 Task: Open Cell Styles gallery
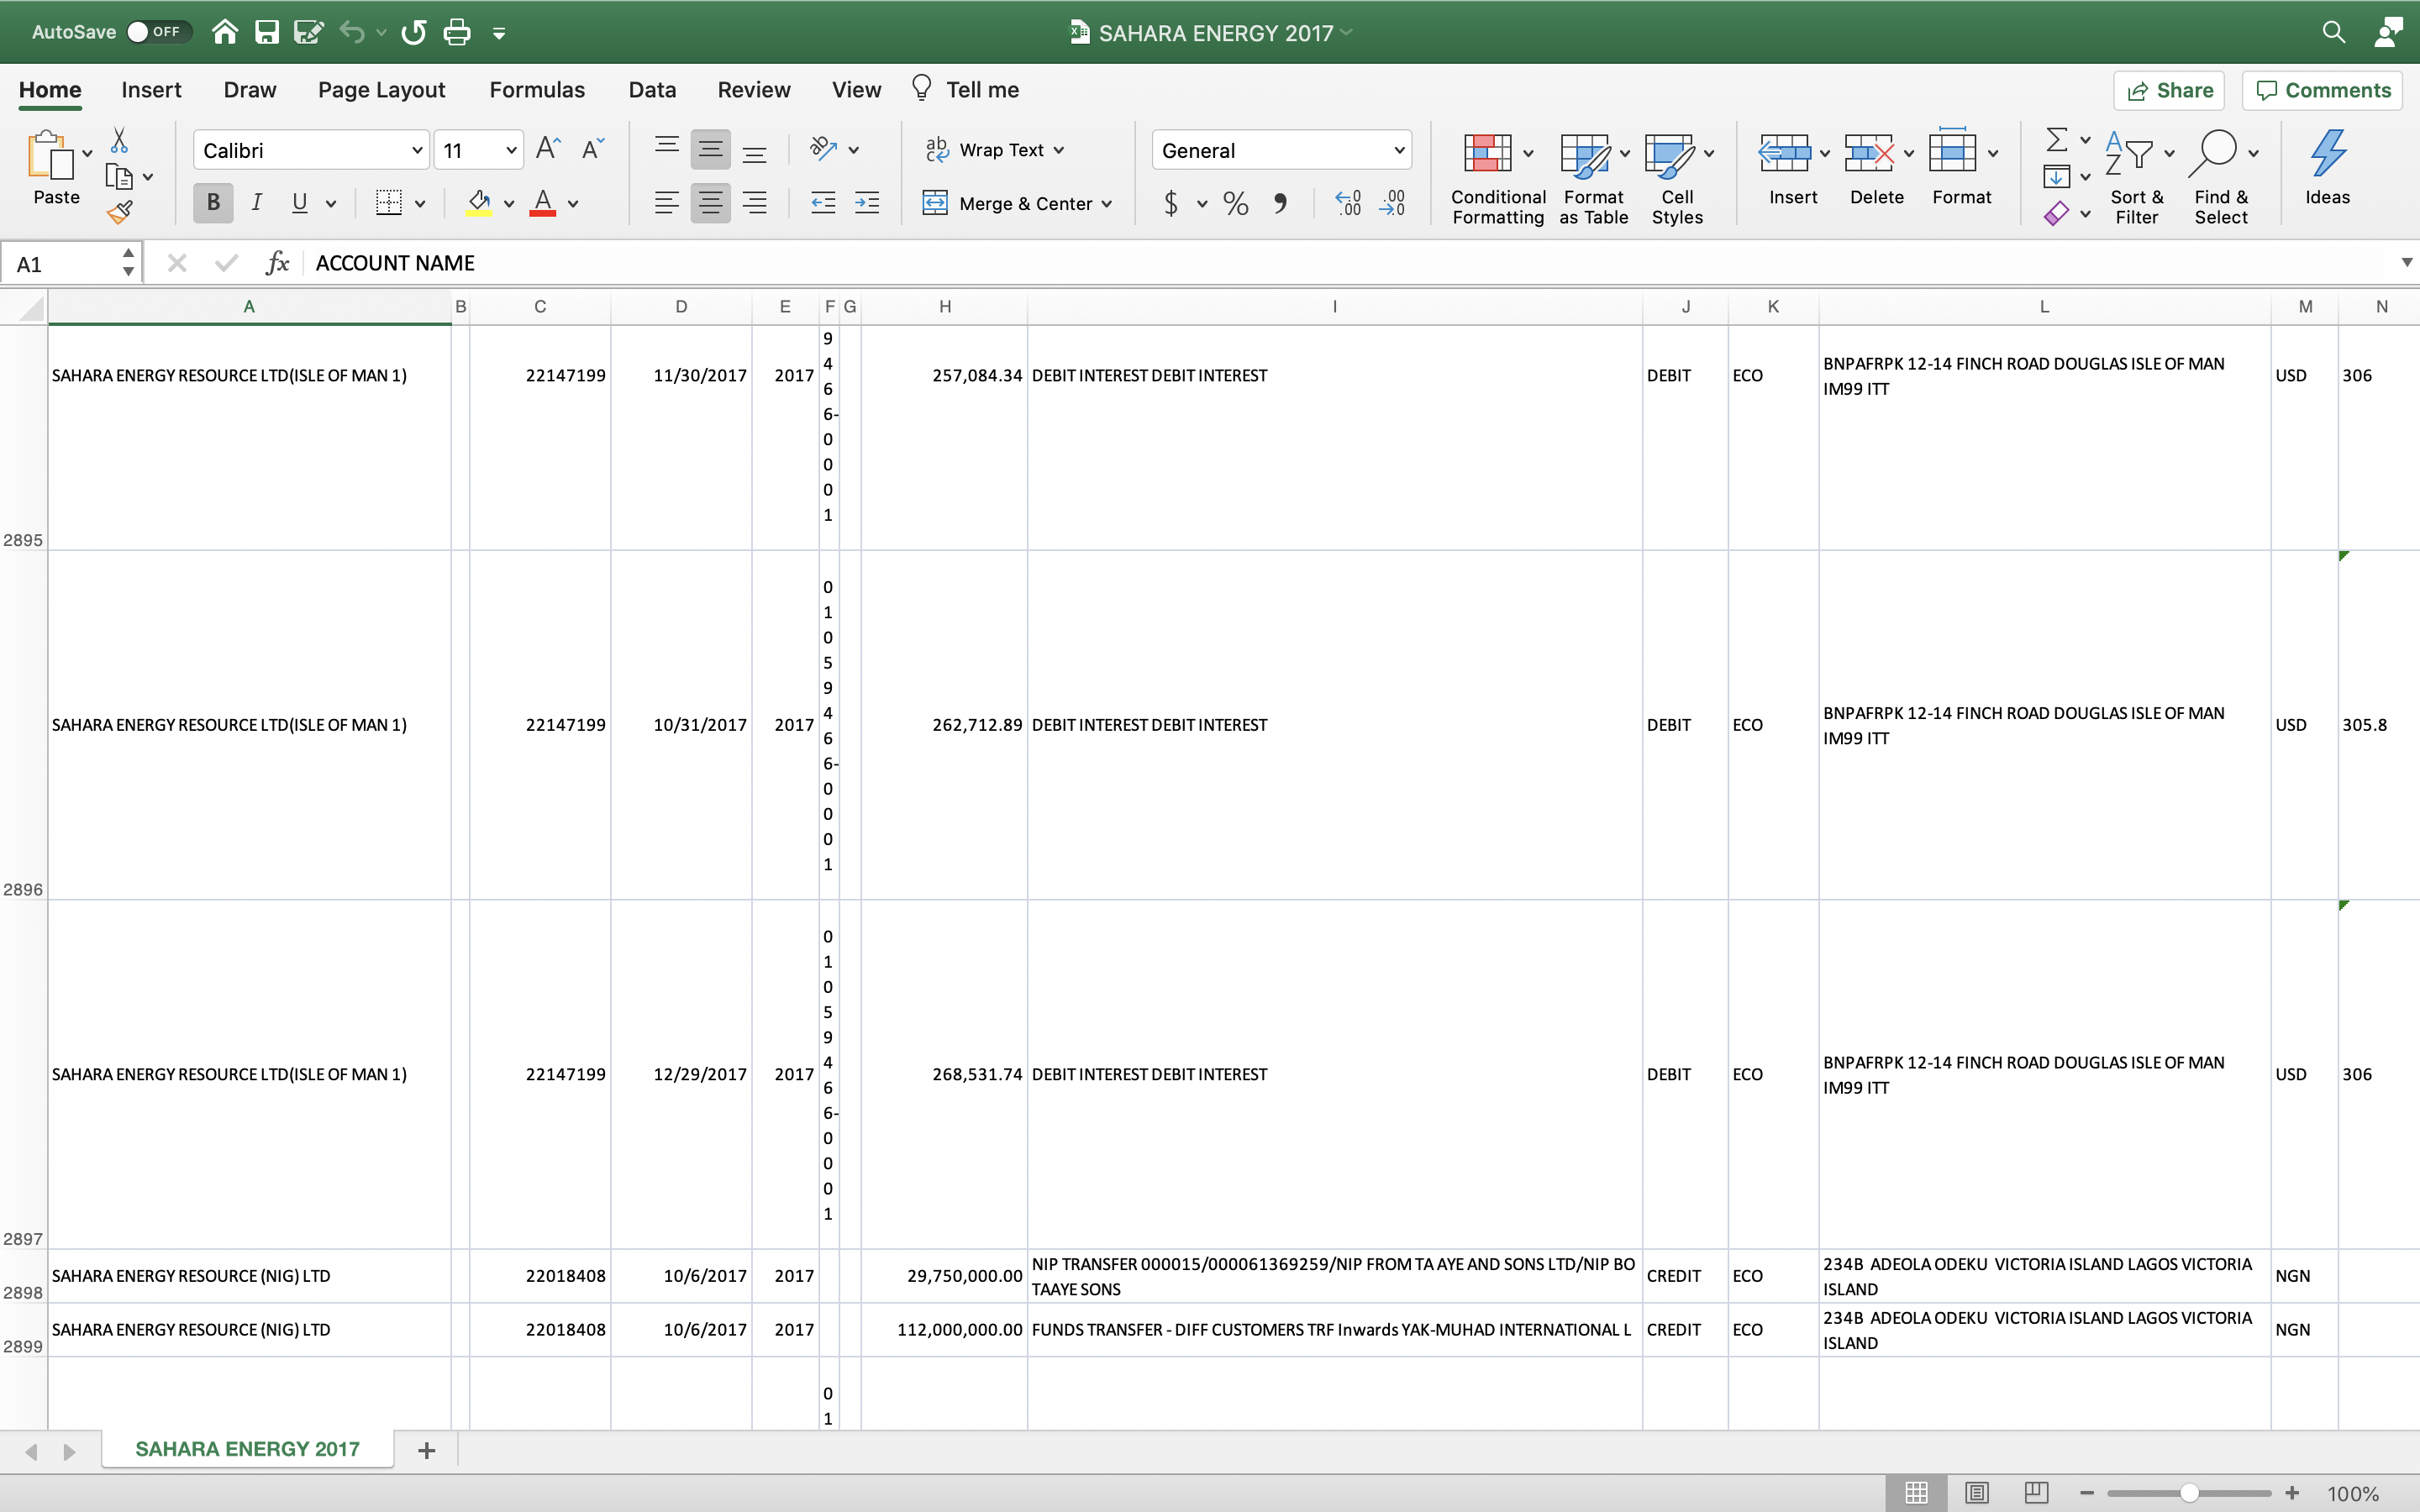1678,178
